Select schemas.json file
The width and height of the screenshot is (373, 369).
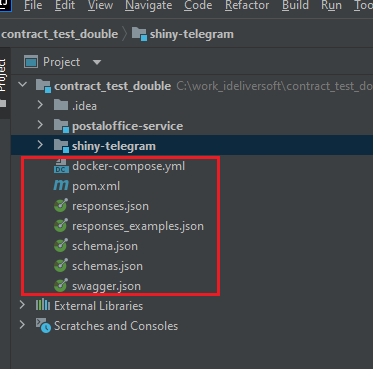point(107,266)
